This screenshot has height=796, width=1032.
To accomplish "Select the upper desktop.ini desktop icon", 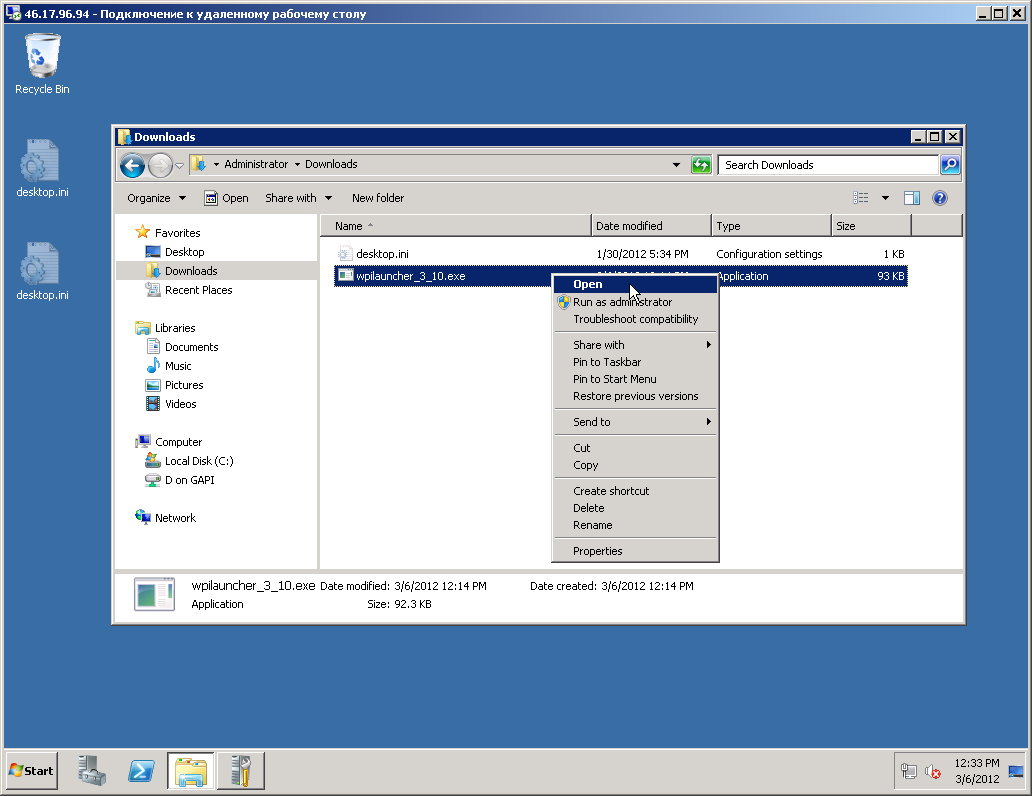I will 42,169.
